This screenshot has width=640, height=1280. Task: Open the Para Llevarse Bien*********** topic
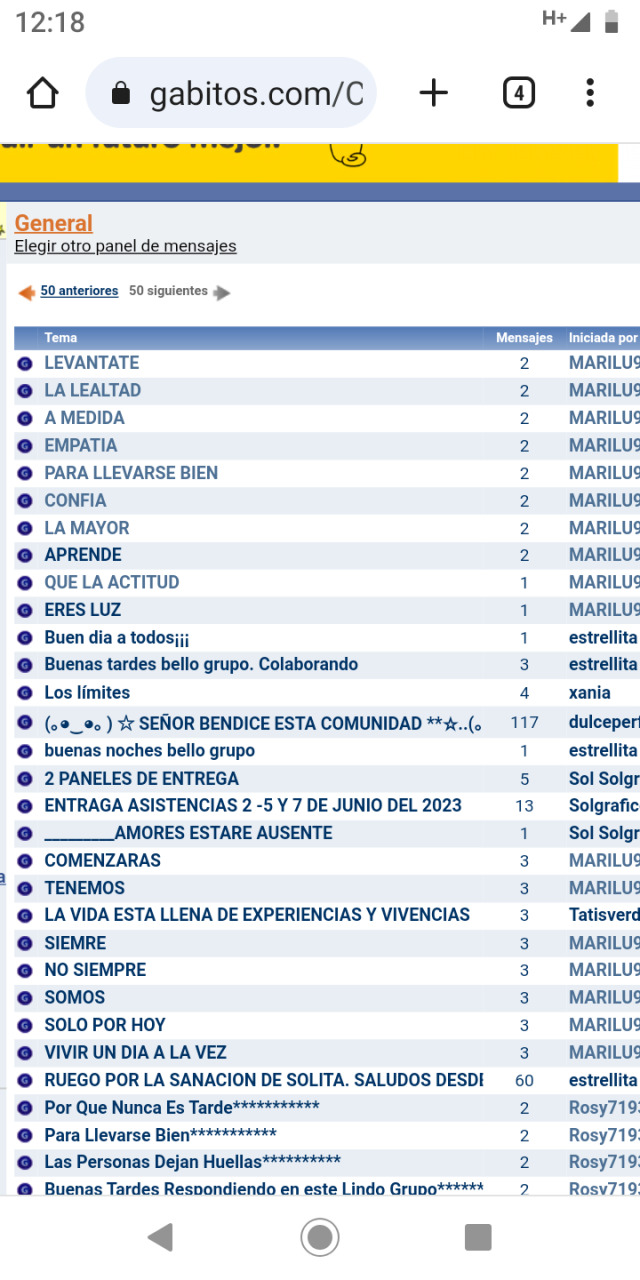160,1135
